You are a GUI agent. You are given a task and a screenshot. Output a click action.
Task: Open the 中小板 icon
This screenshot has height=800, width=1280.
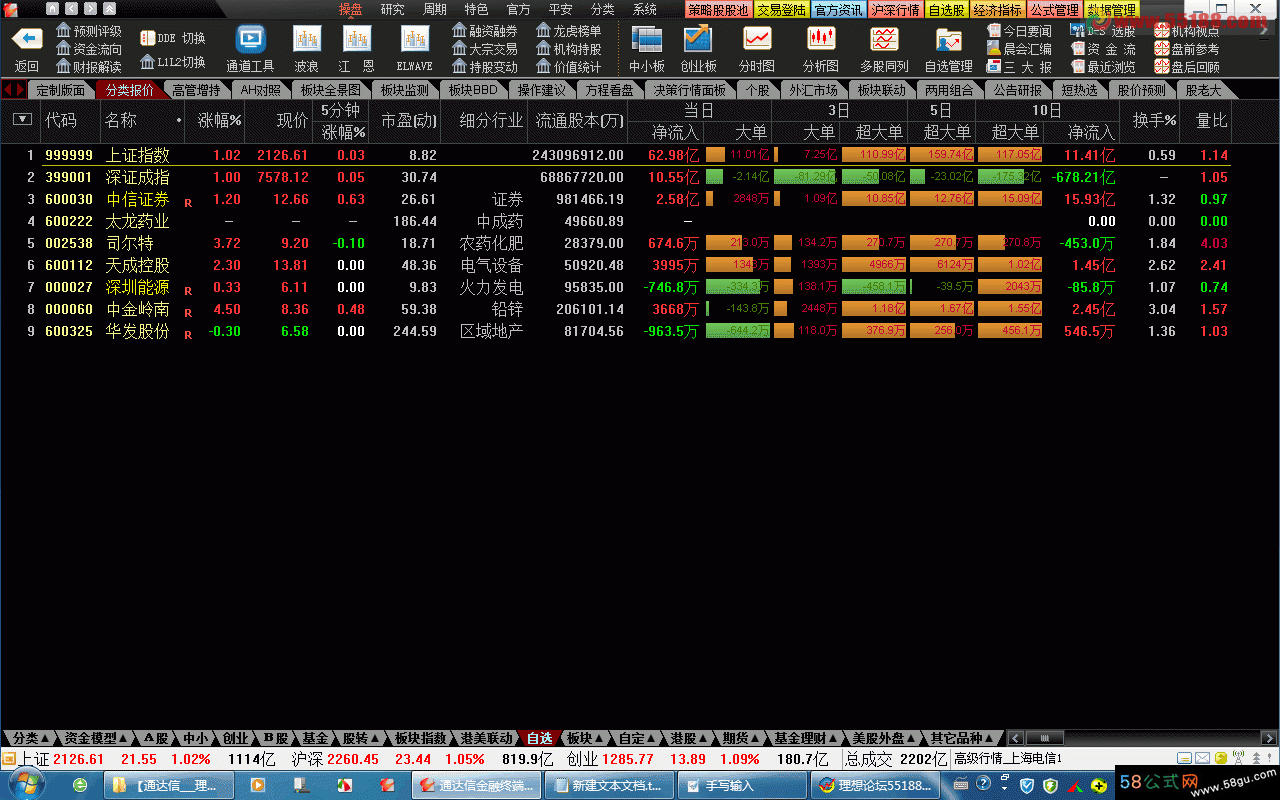[647, 40]
